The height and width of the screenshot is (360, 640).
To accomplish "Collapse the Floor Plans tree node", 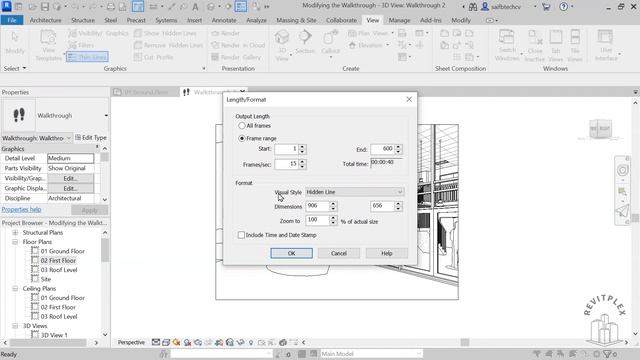I will (15, 242).
